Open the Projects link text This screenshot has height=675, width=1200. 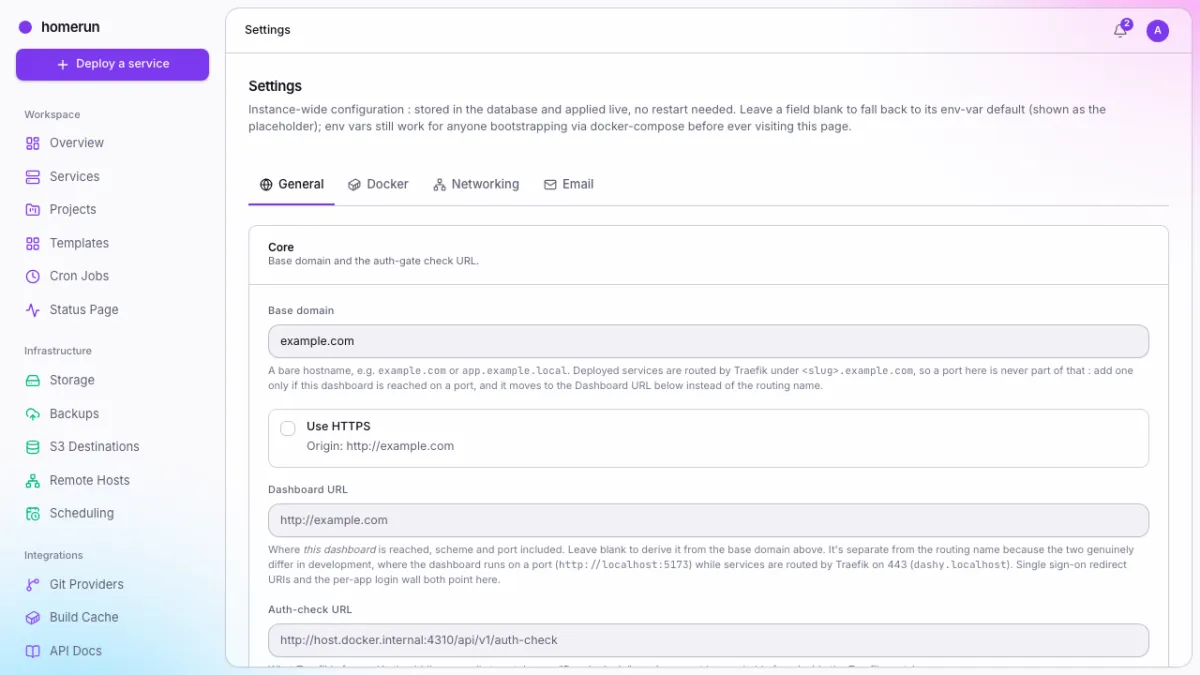click(x=73, y=210)
